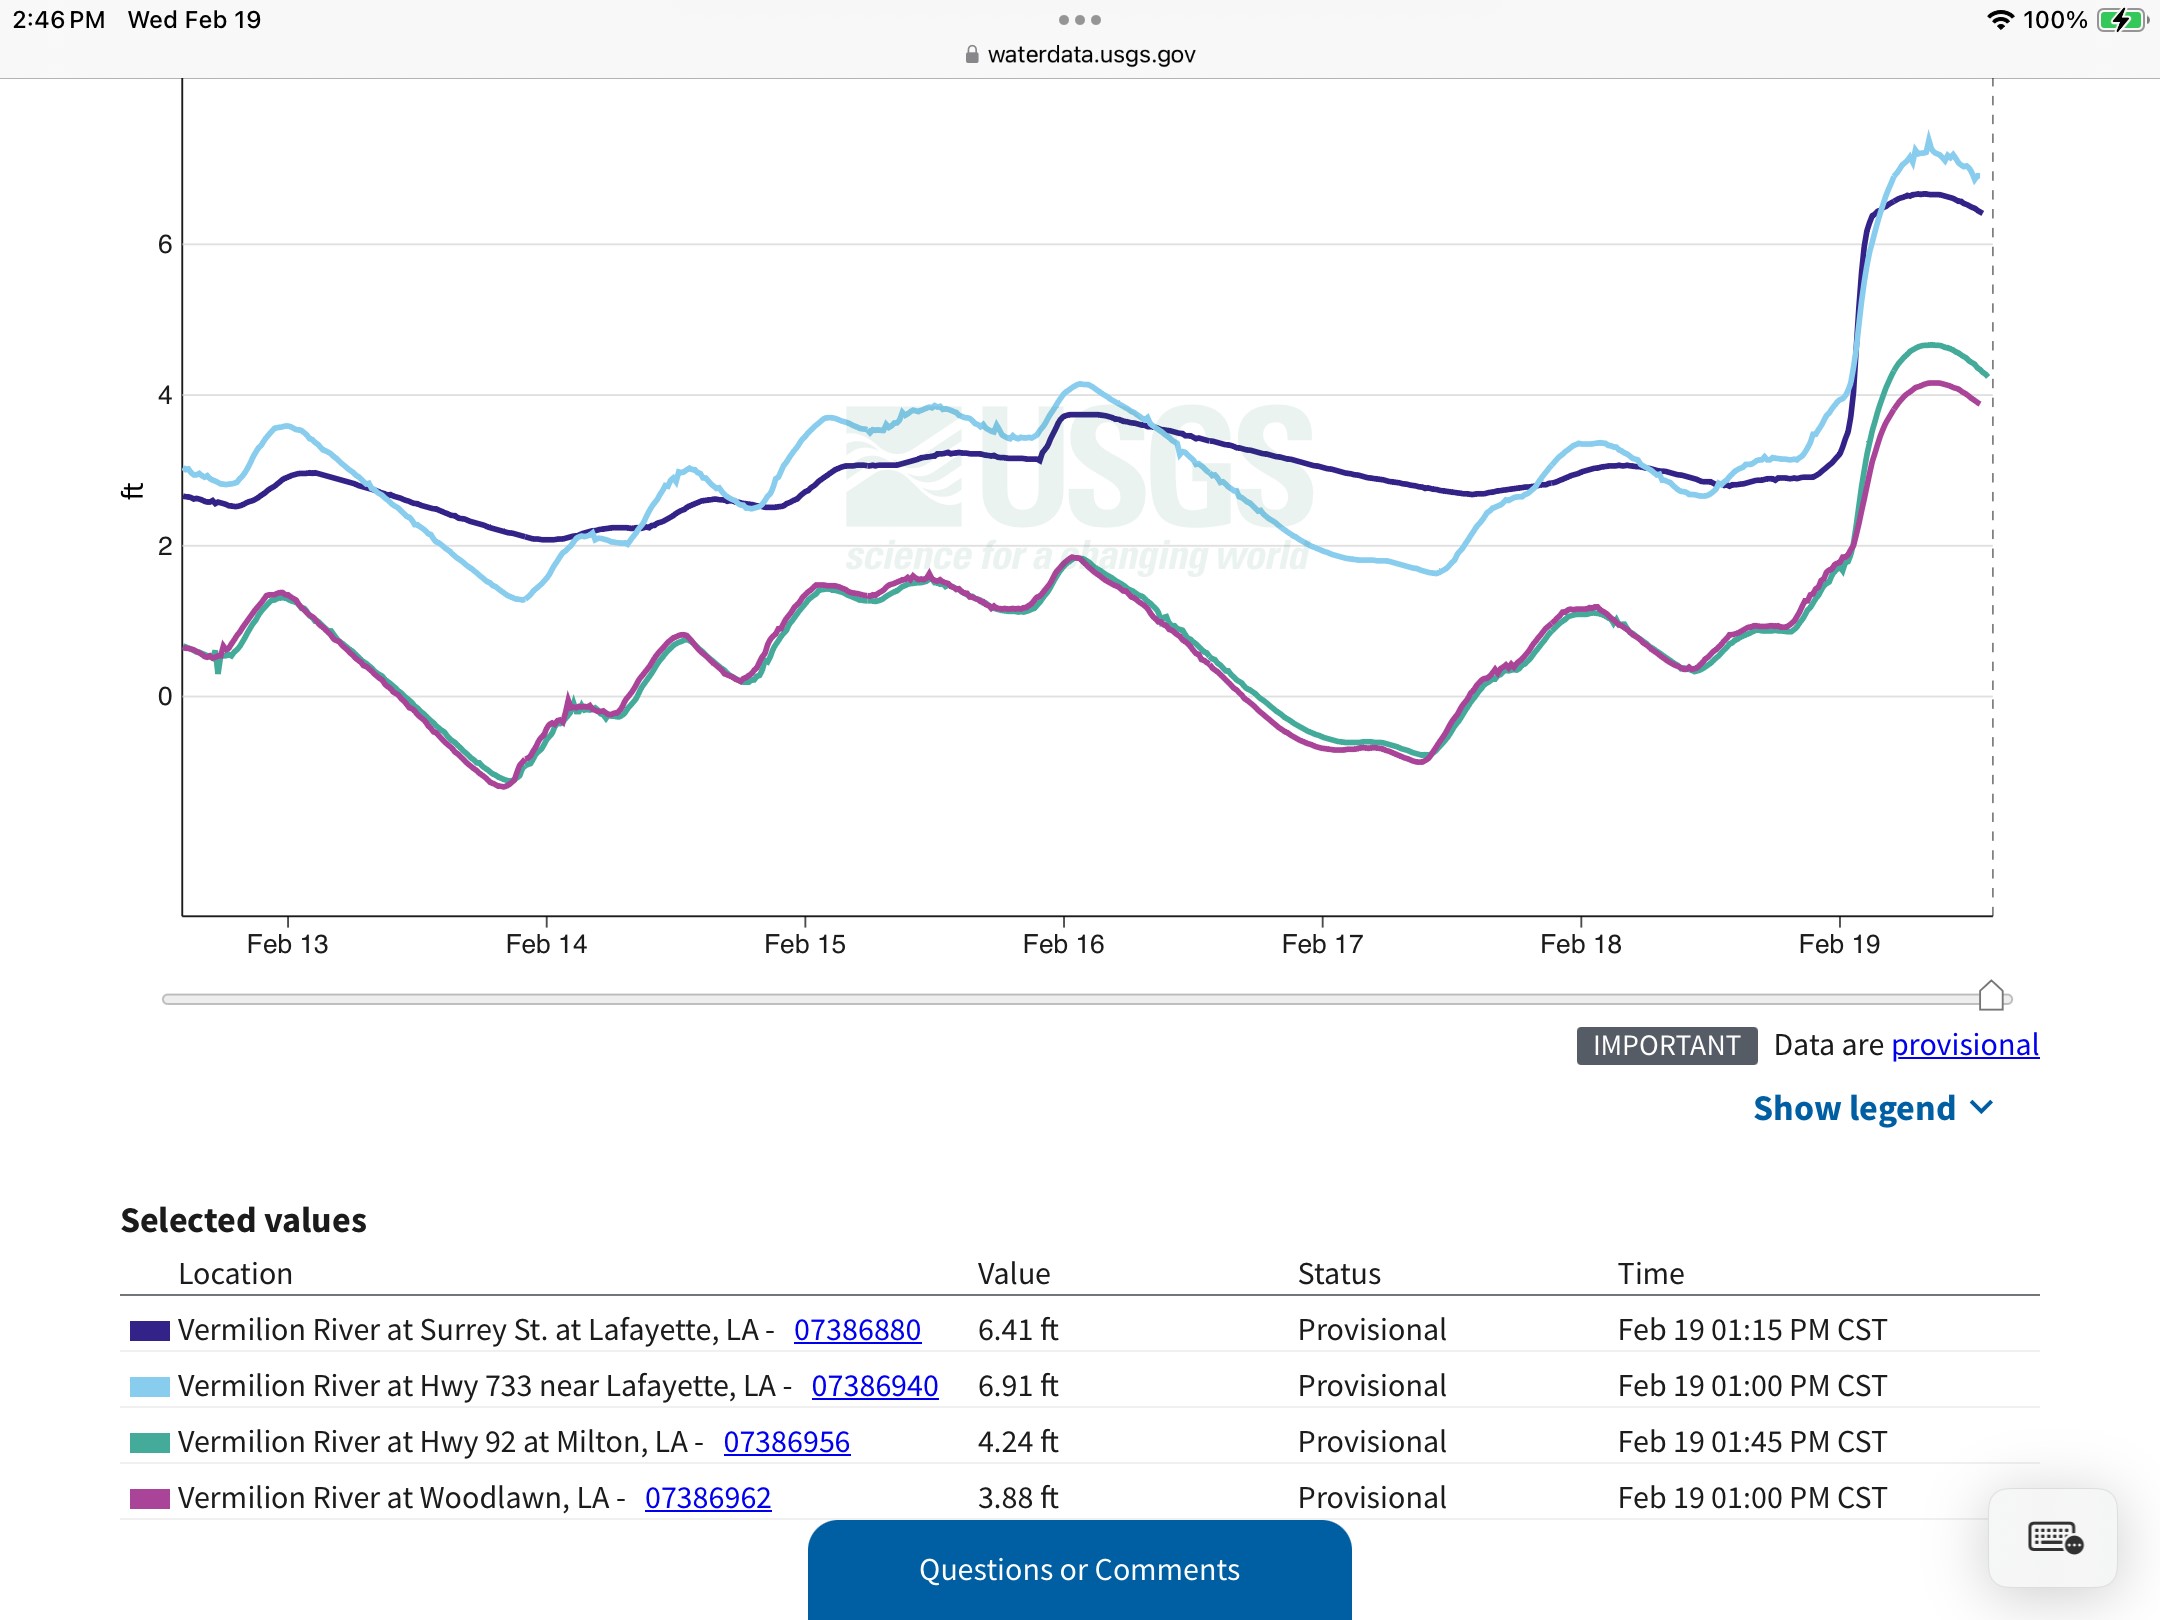Tap the Wi-Fi status icon
Image resolution: width=2160 pixels, height=1620 pixels.
(x=1999, y=20)
